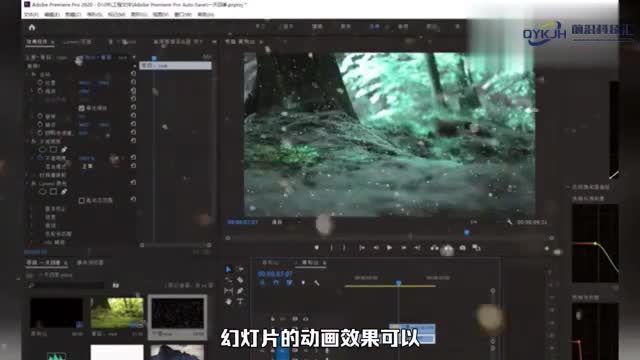Image resolution: width=640 pixels, height=360 pixels.
Task: Select the Pen tool in the Tools panel
Action: (x=240, y=291)
